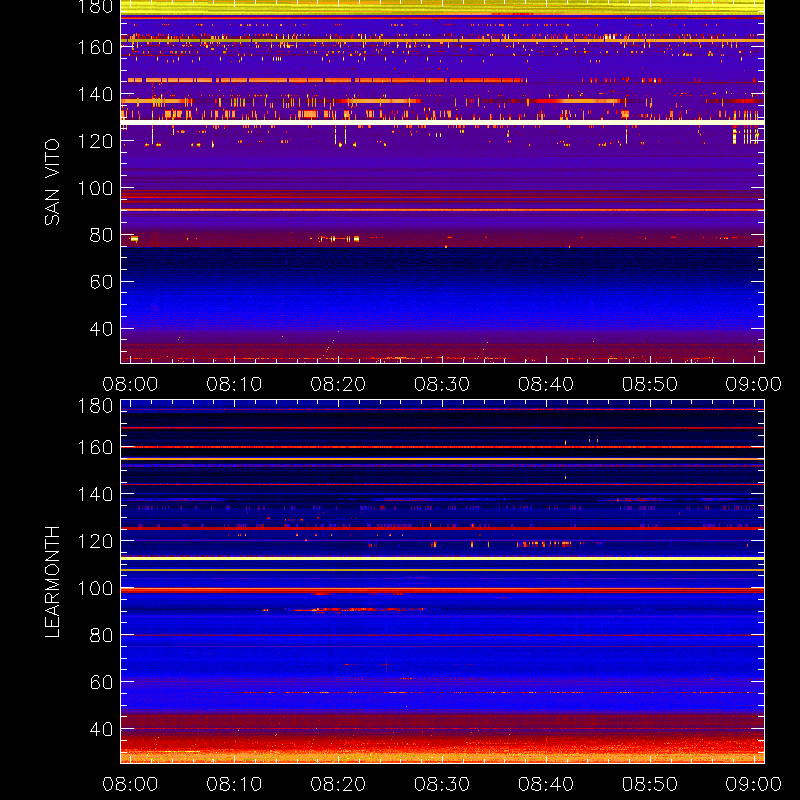Viewport: 800px width, 800px height.
Task: Click the 08:00 time label below Learmonth plot
Action: 130,784
